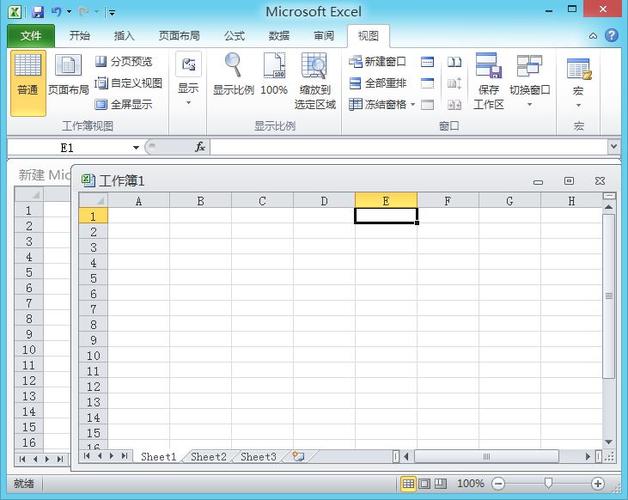
Task: Click the 100% zoom level in status bar
Action: (471, 483)
